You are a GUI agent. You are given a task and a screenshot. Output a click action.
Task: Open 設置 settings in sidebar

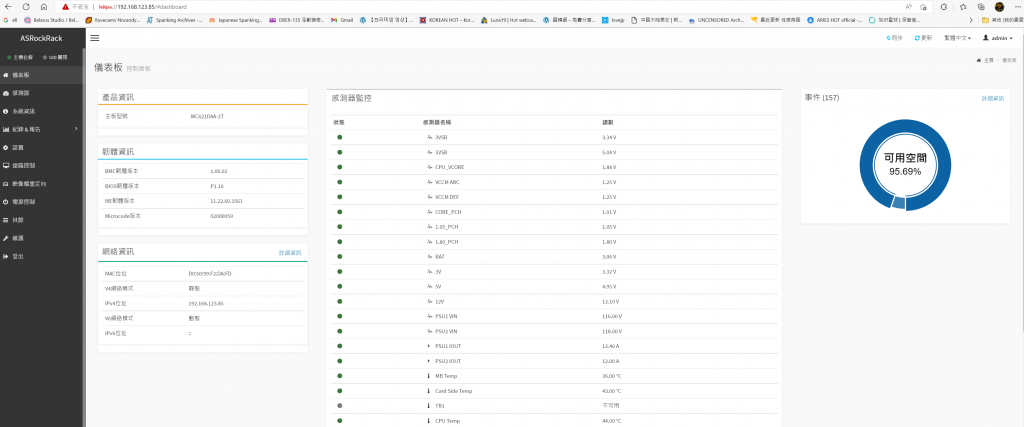tap(18, 147)
